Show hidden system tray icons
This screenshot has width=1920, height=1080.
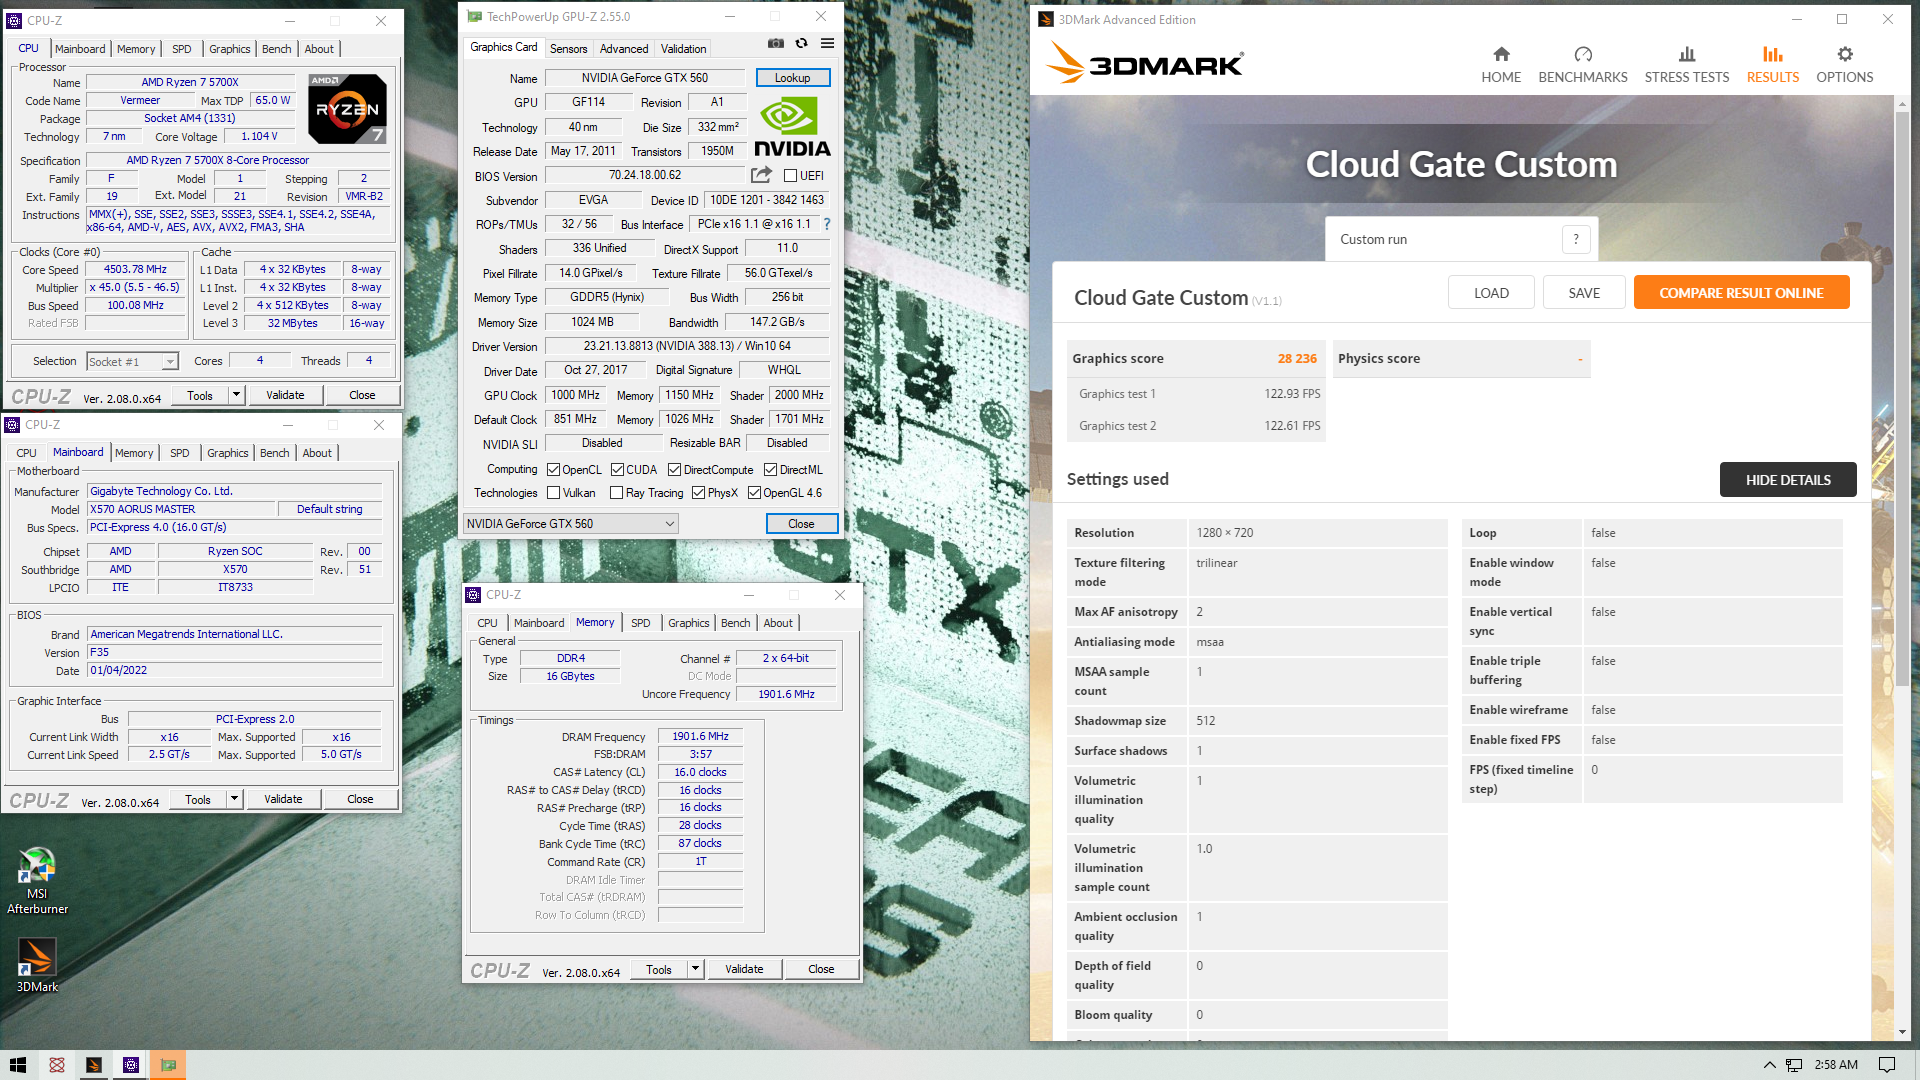click(1769, 1065)
